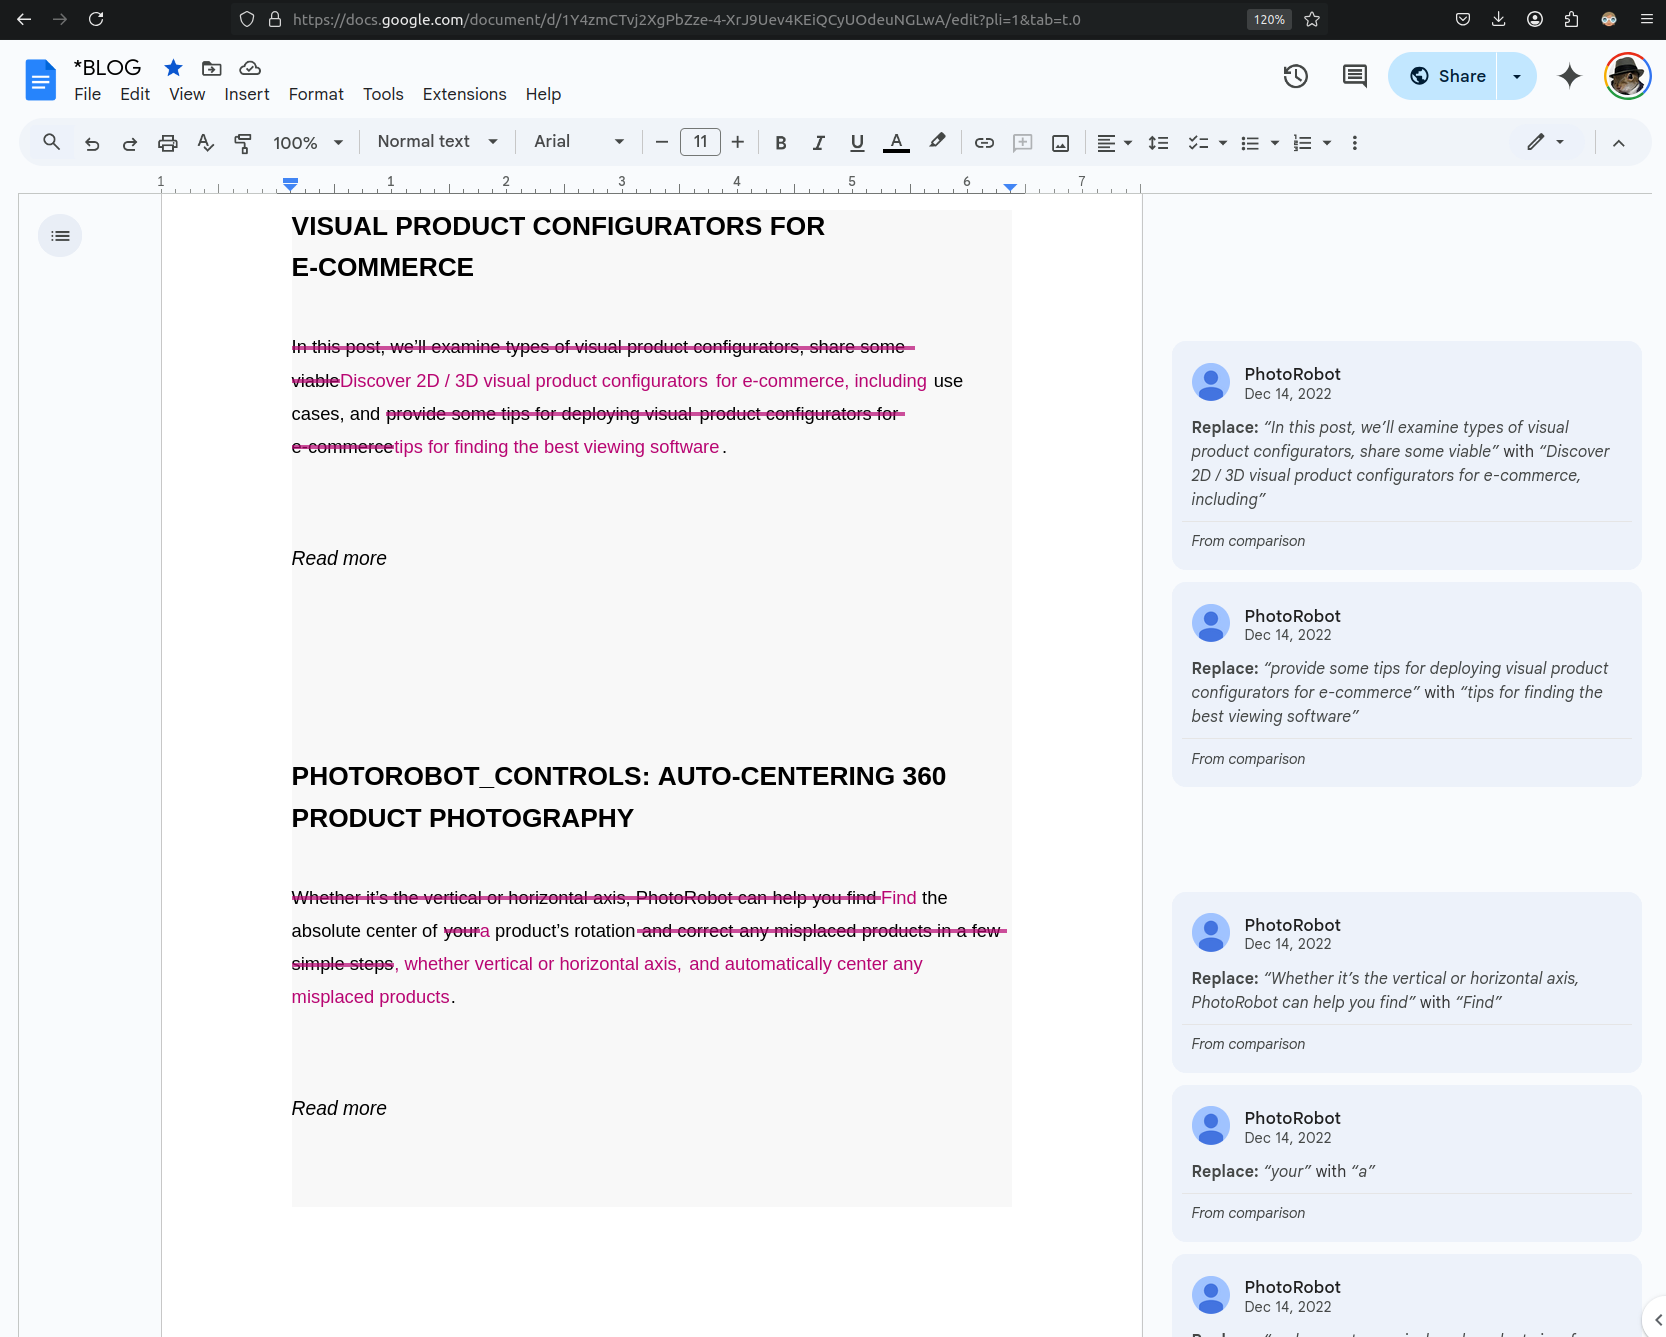The width and height of the screenshot is (1666, 1337).
Task: Open the Help menu
Action: pos(543,94)
